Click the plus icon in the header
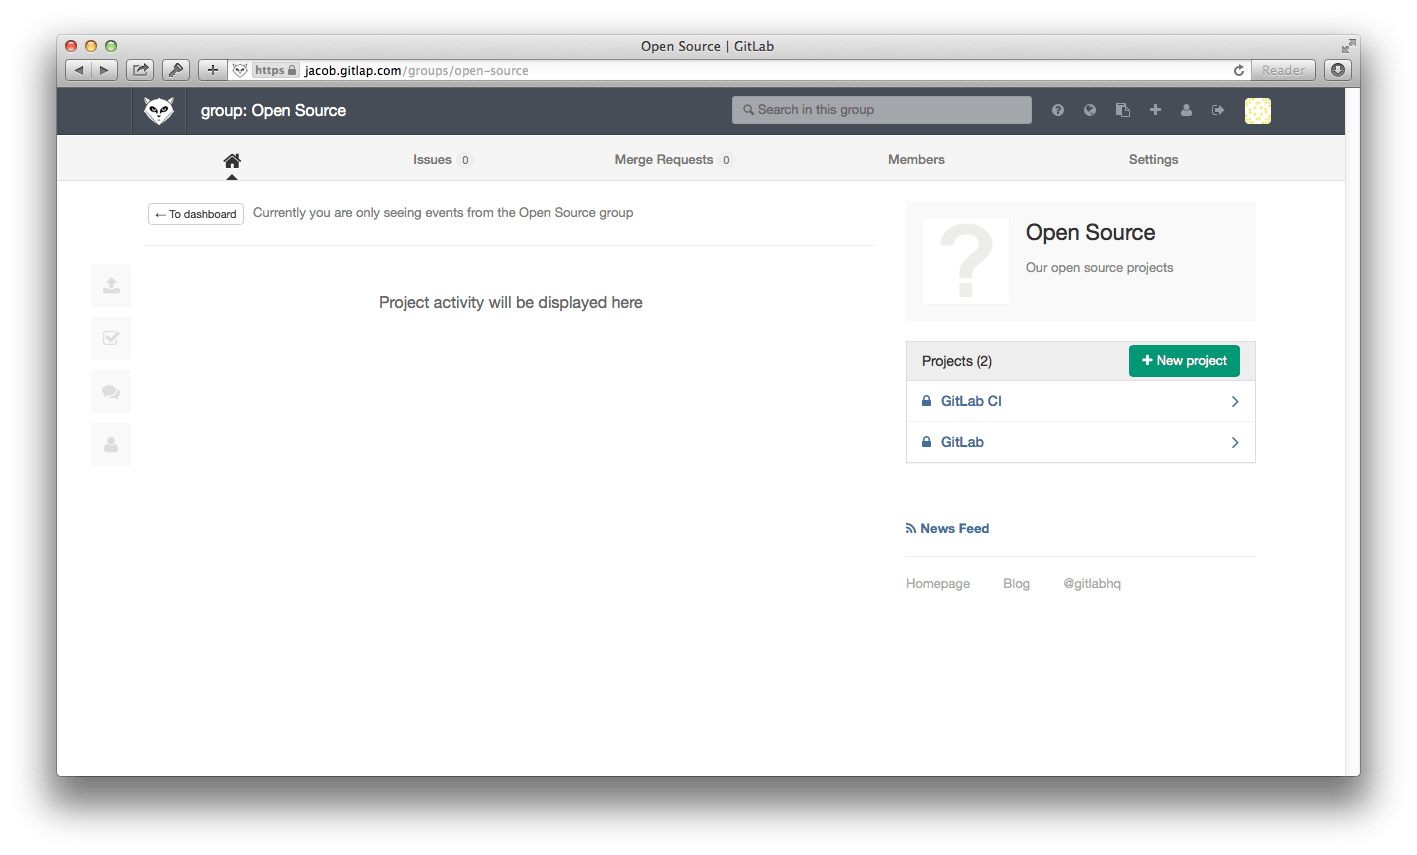The image size is (1417, 855). point(1155,110)
